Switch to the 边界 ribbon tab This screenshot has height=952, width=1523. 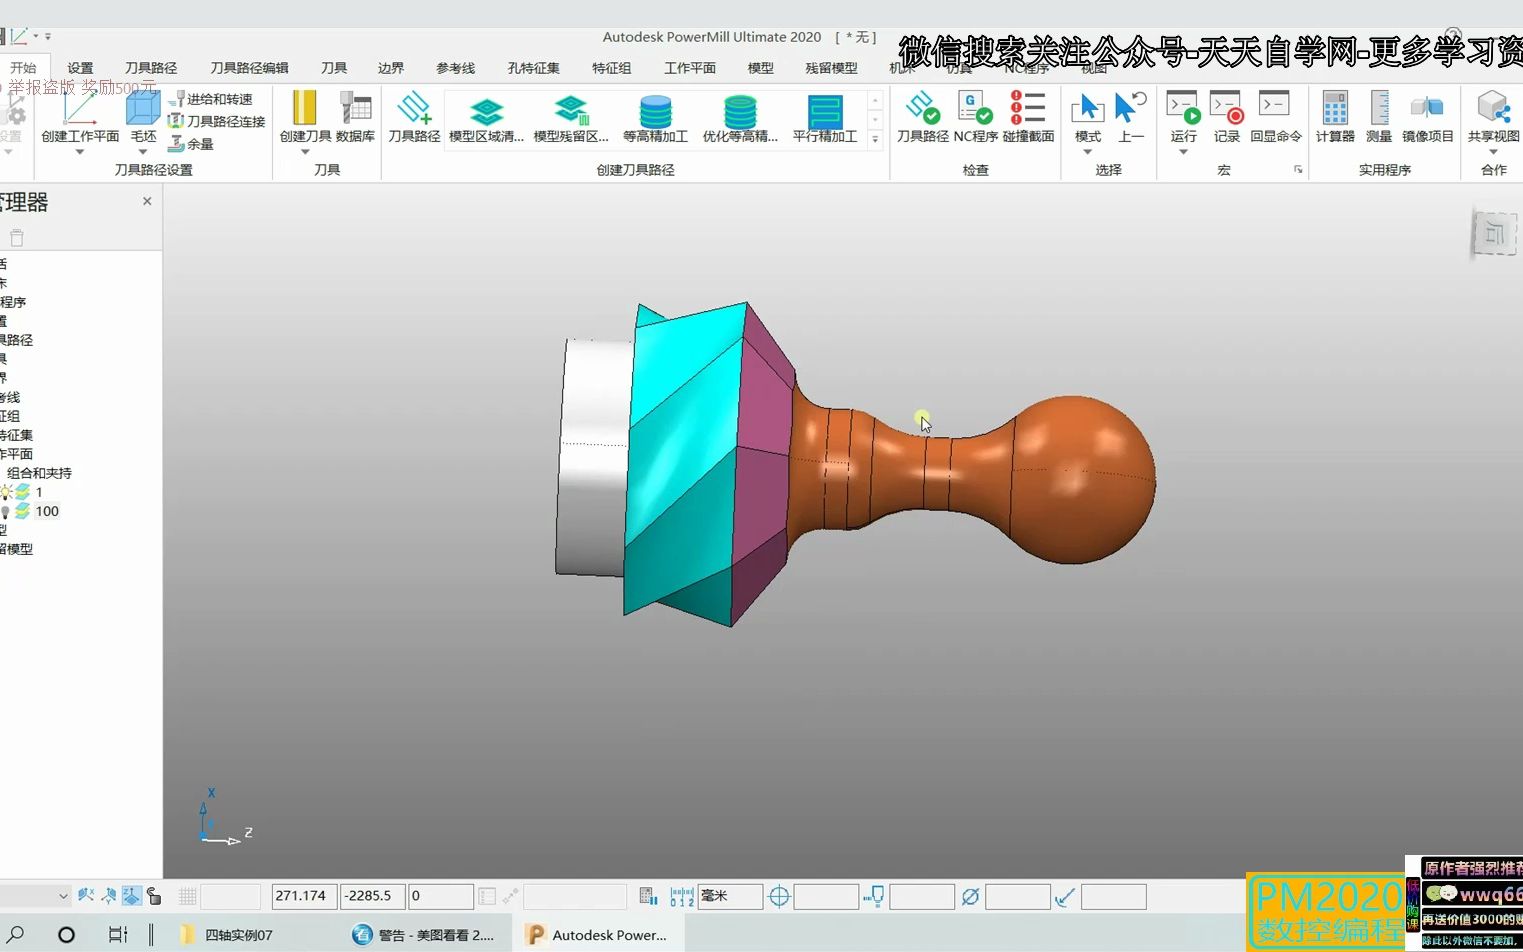pos(391,68)
